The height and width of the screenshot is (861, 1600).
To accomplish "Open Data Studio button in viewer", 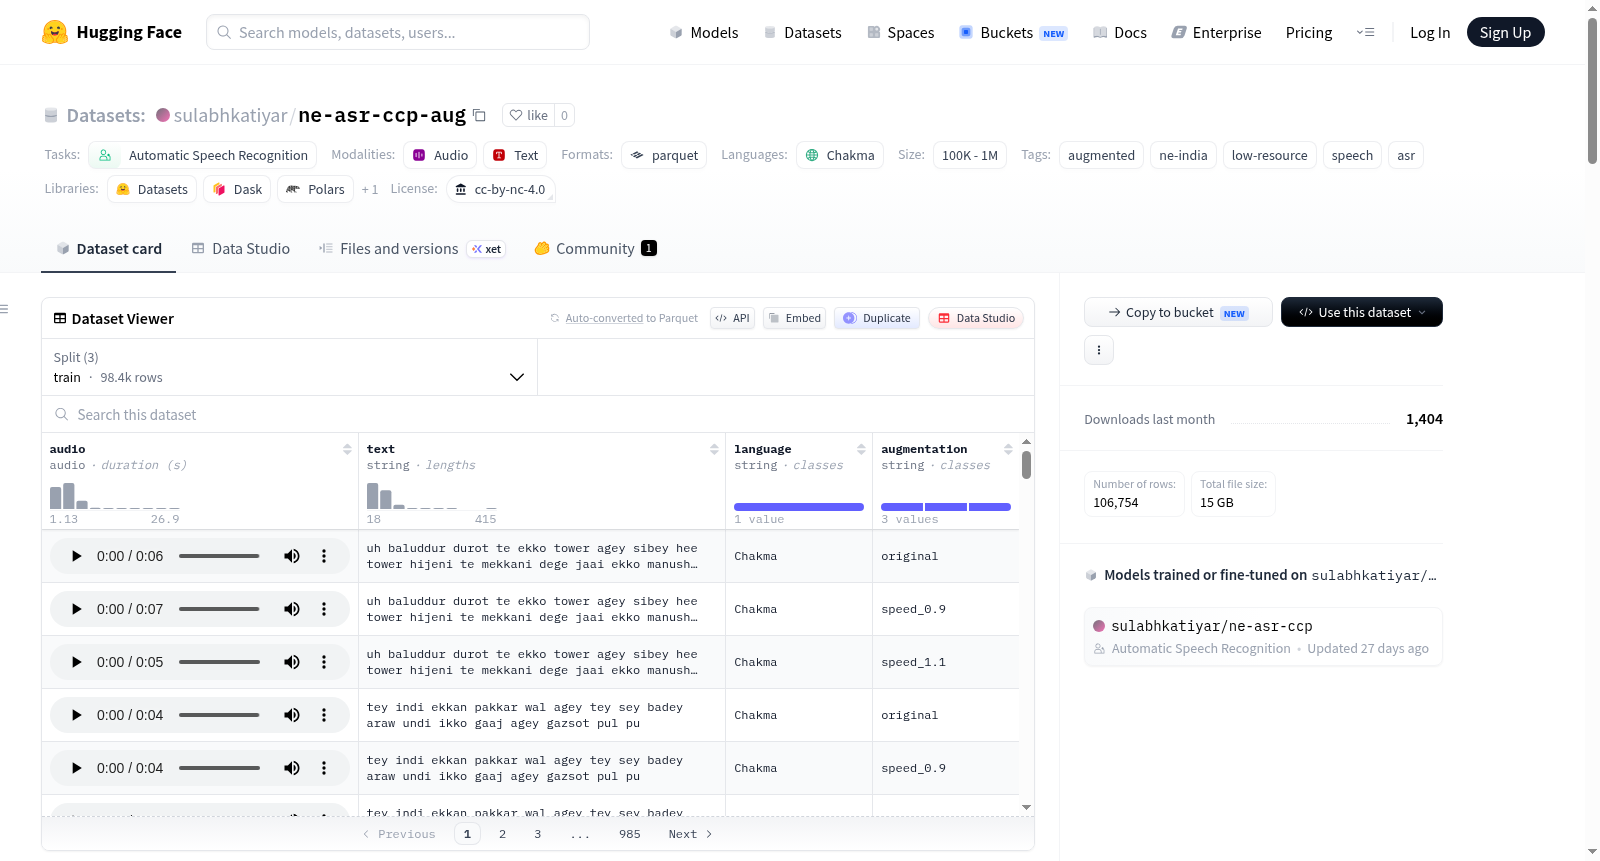I will (x=976, y=318).
